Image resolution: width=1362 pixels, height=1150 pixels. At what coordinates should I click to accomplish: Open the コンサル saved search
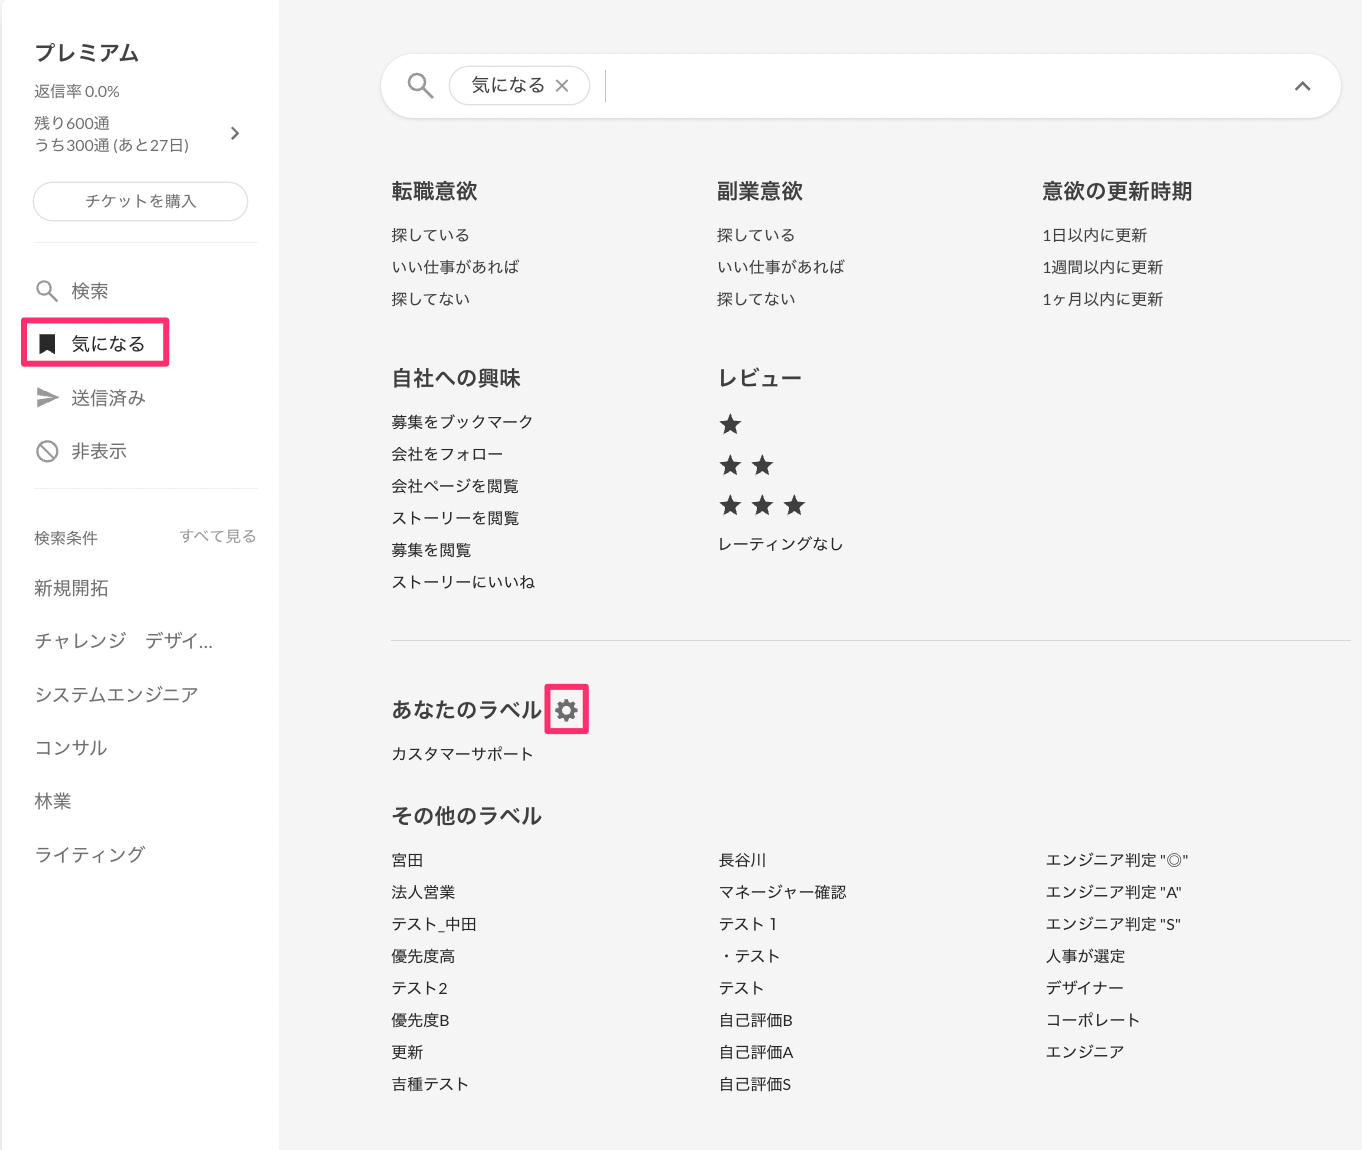[70, 746]
